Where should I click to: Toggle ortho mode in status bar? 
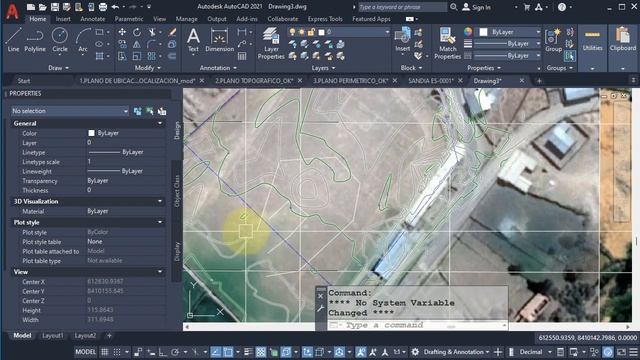162,352
